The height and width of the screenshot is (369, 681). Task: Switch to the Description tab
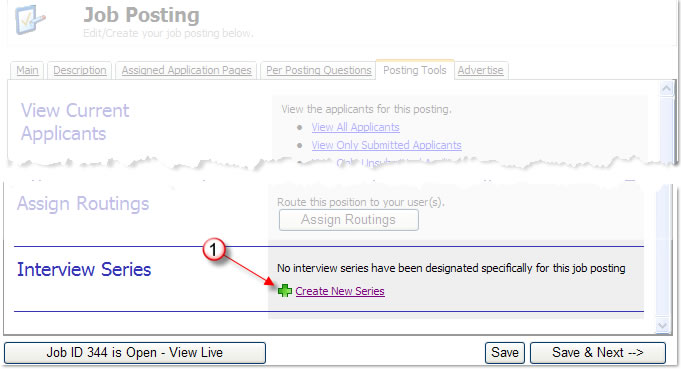pyautogui.click(x=80, y=70)
